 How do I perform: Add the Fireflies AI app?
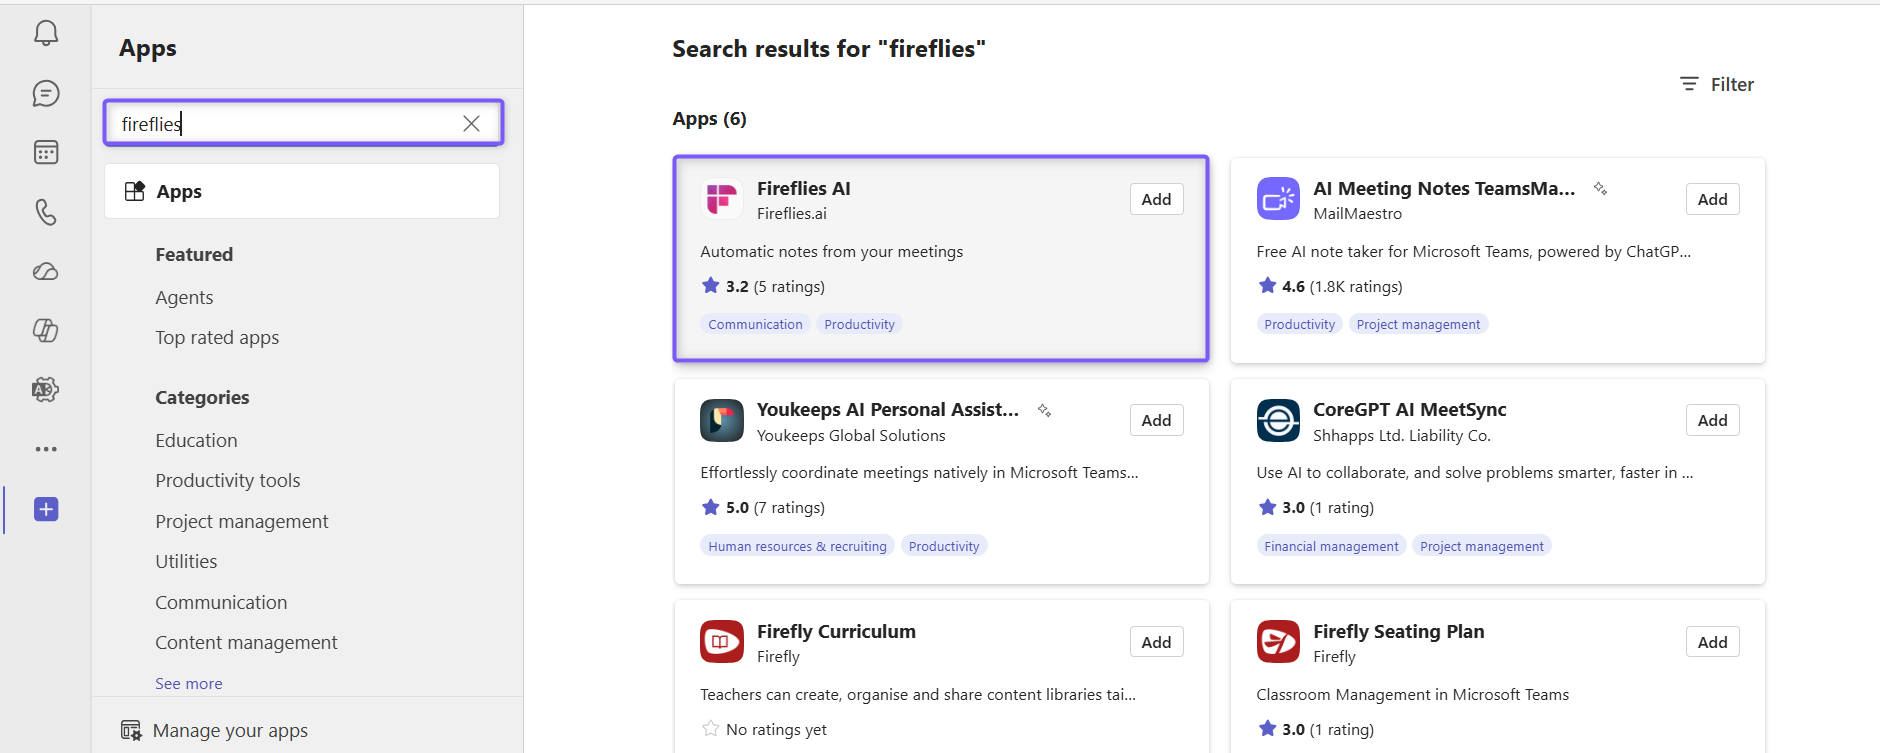click(1156, 199)
